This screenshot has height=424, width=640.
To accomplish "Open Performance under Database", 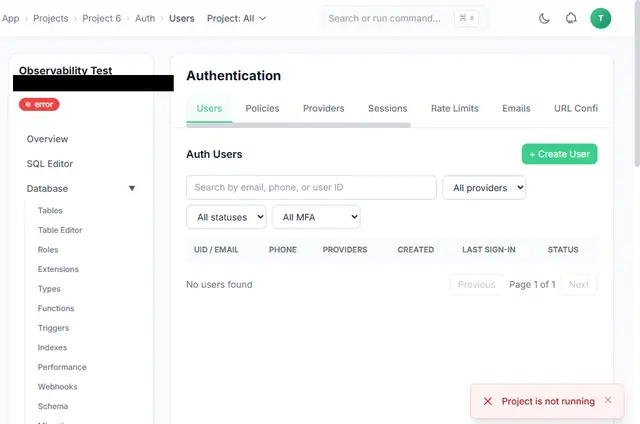I will click(62, 367).
